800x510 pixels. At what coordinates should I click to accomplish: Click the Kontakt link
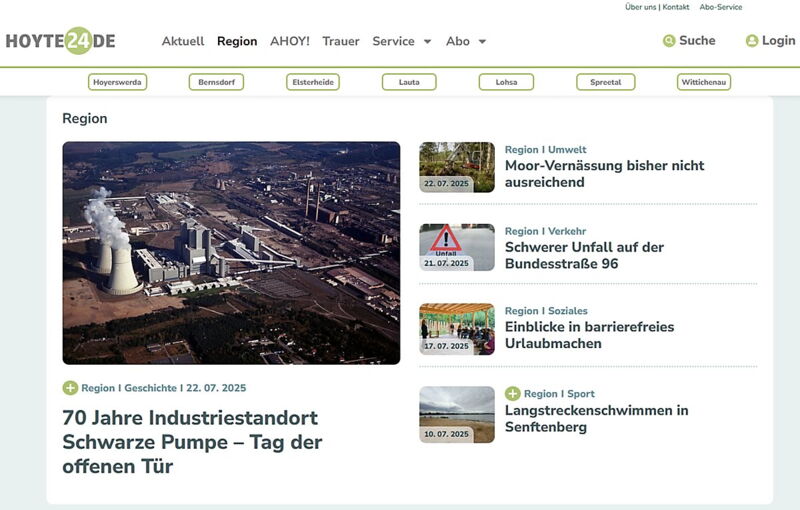coord(676,7)
